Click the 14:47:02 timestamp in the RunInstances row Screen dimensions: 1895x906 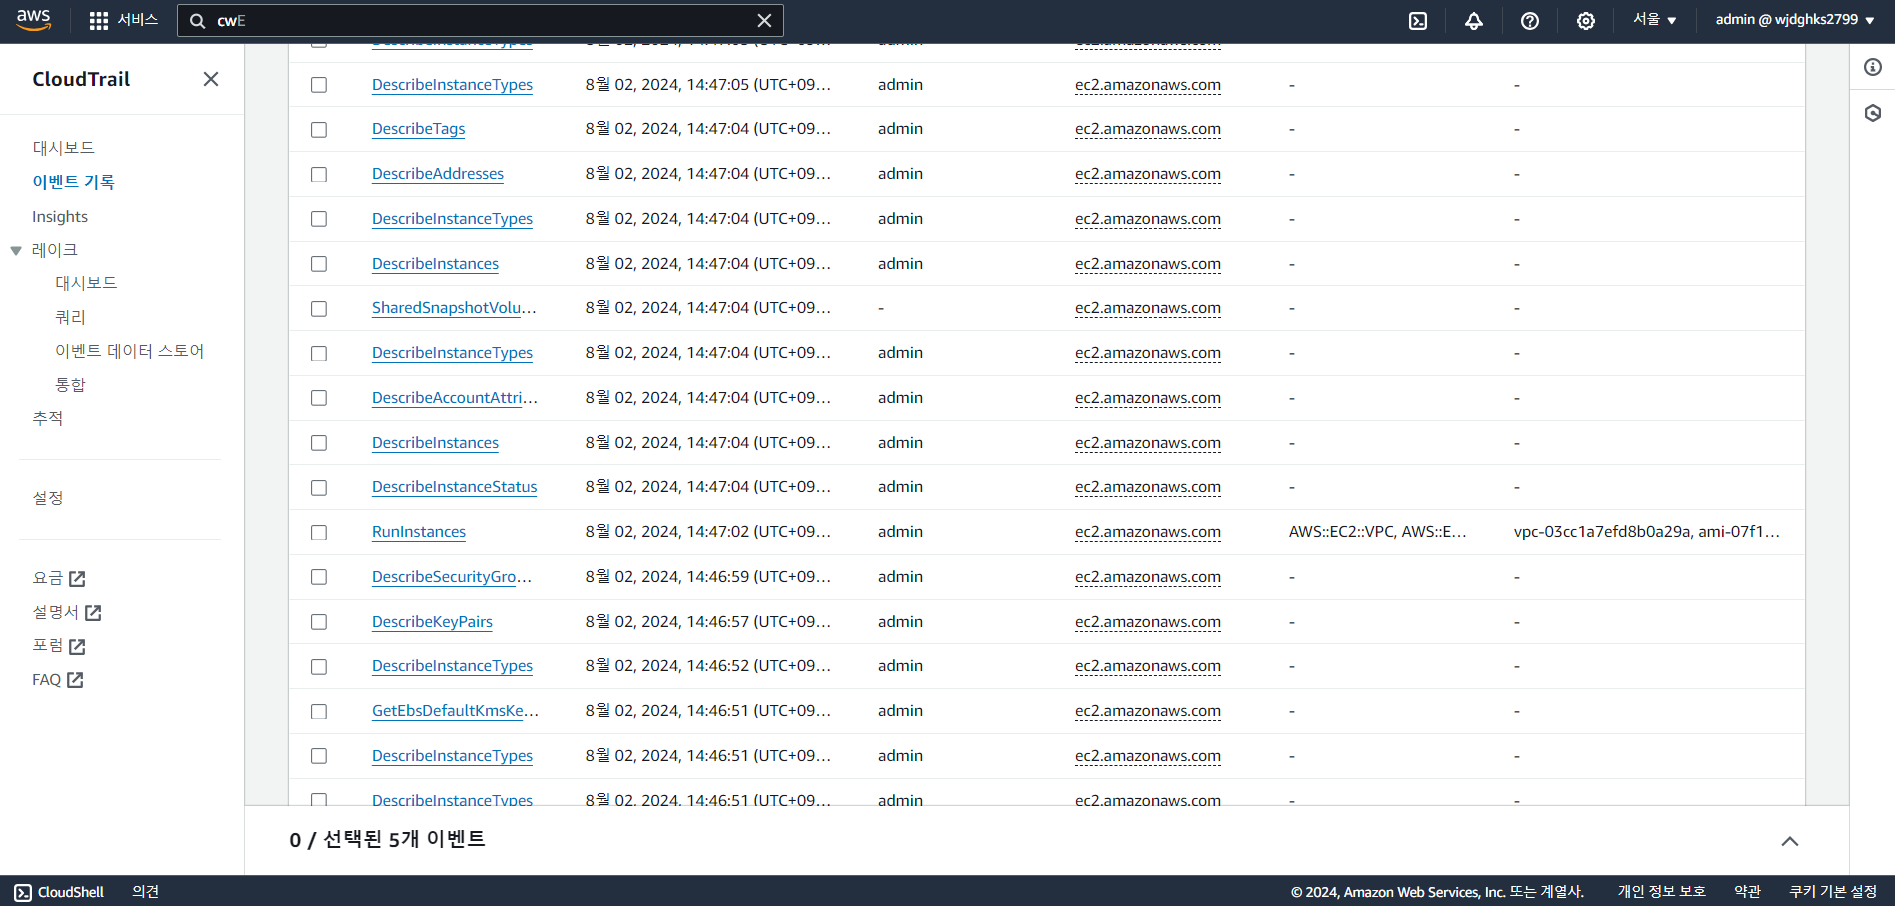pyautogui.click(x=708, y=532)
